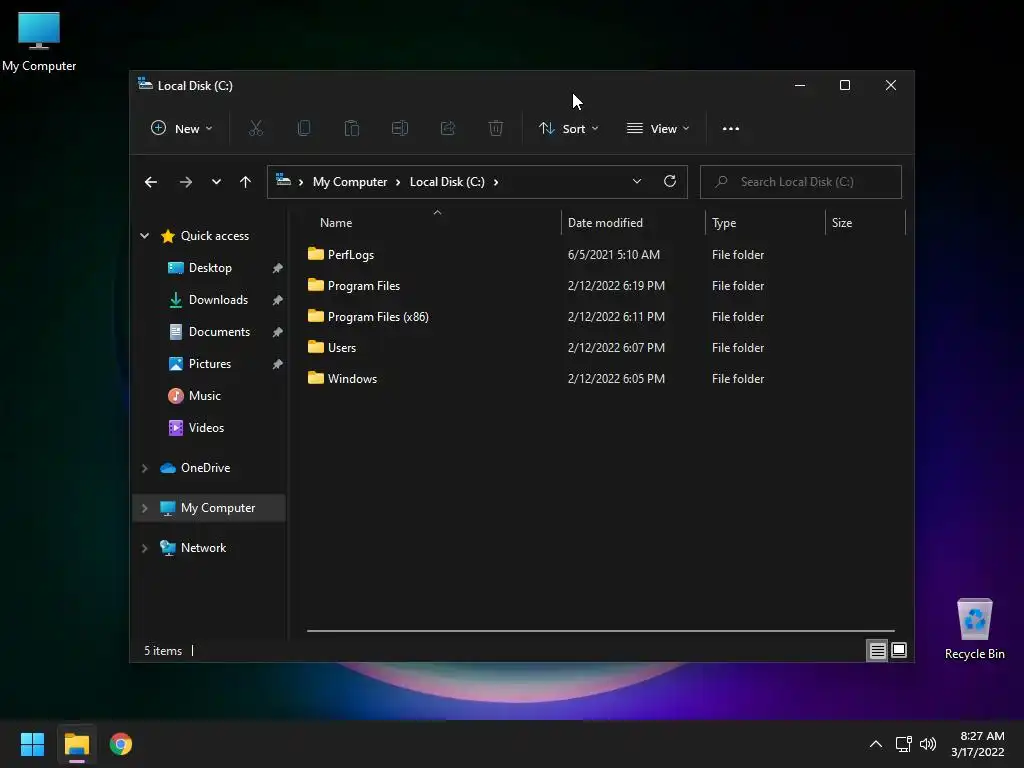1024x768 pixels.
Task: Select the PerfLogs folder icon
Action: coord(316,254)
